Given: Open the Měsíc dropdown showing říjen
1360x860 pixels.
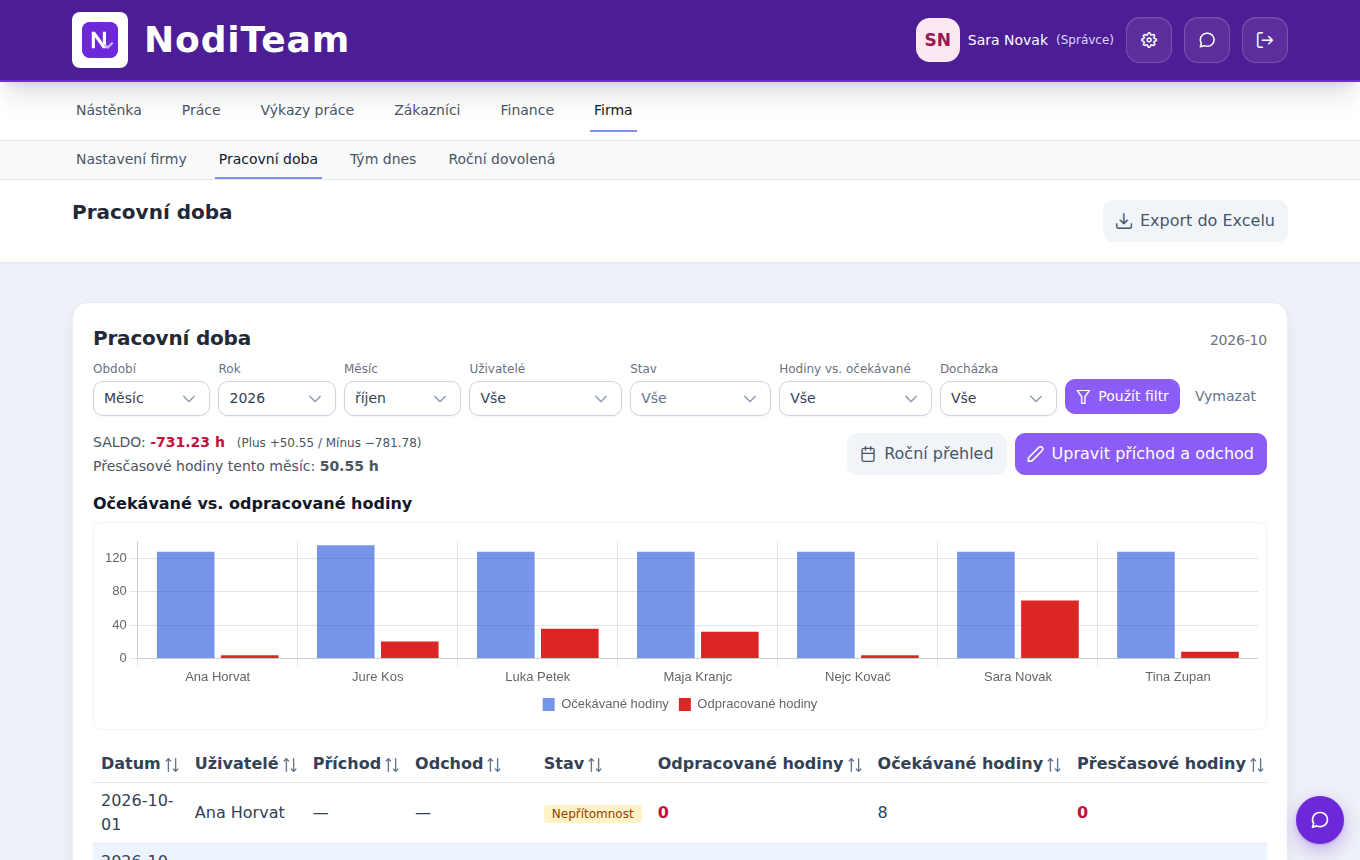Looking at the screenshot, I should point(402,398).
